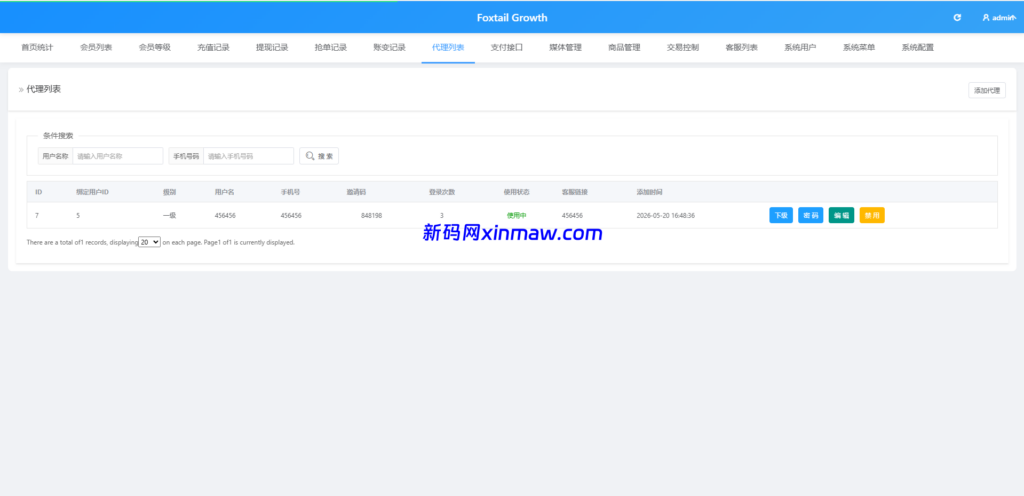The height and width of the screenshot is (496, 1024).
Task: Click the 使用状态 column header
Action: (517, 192)
